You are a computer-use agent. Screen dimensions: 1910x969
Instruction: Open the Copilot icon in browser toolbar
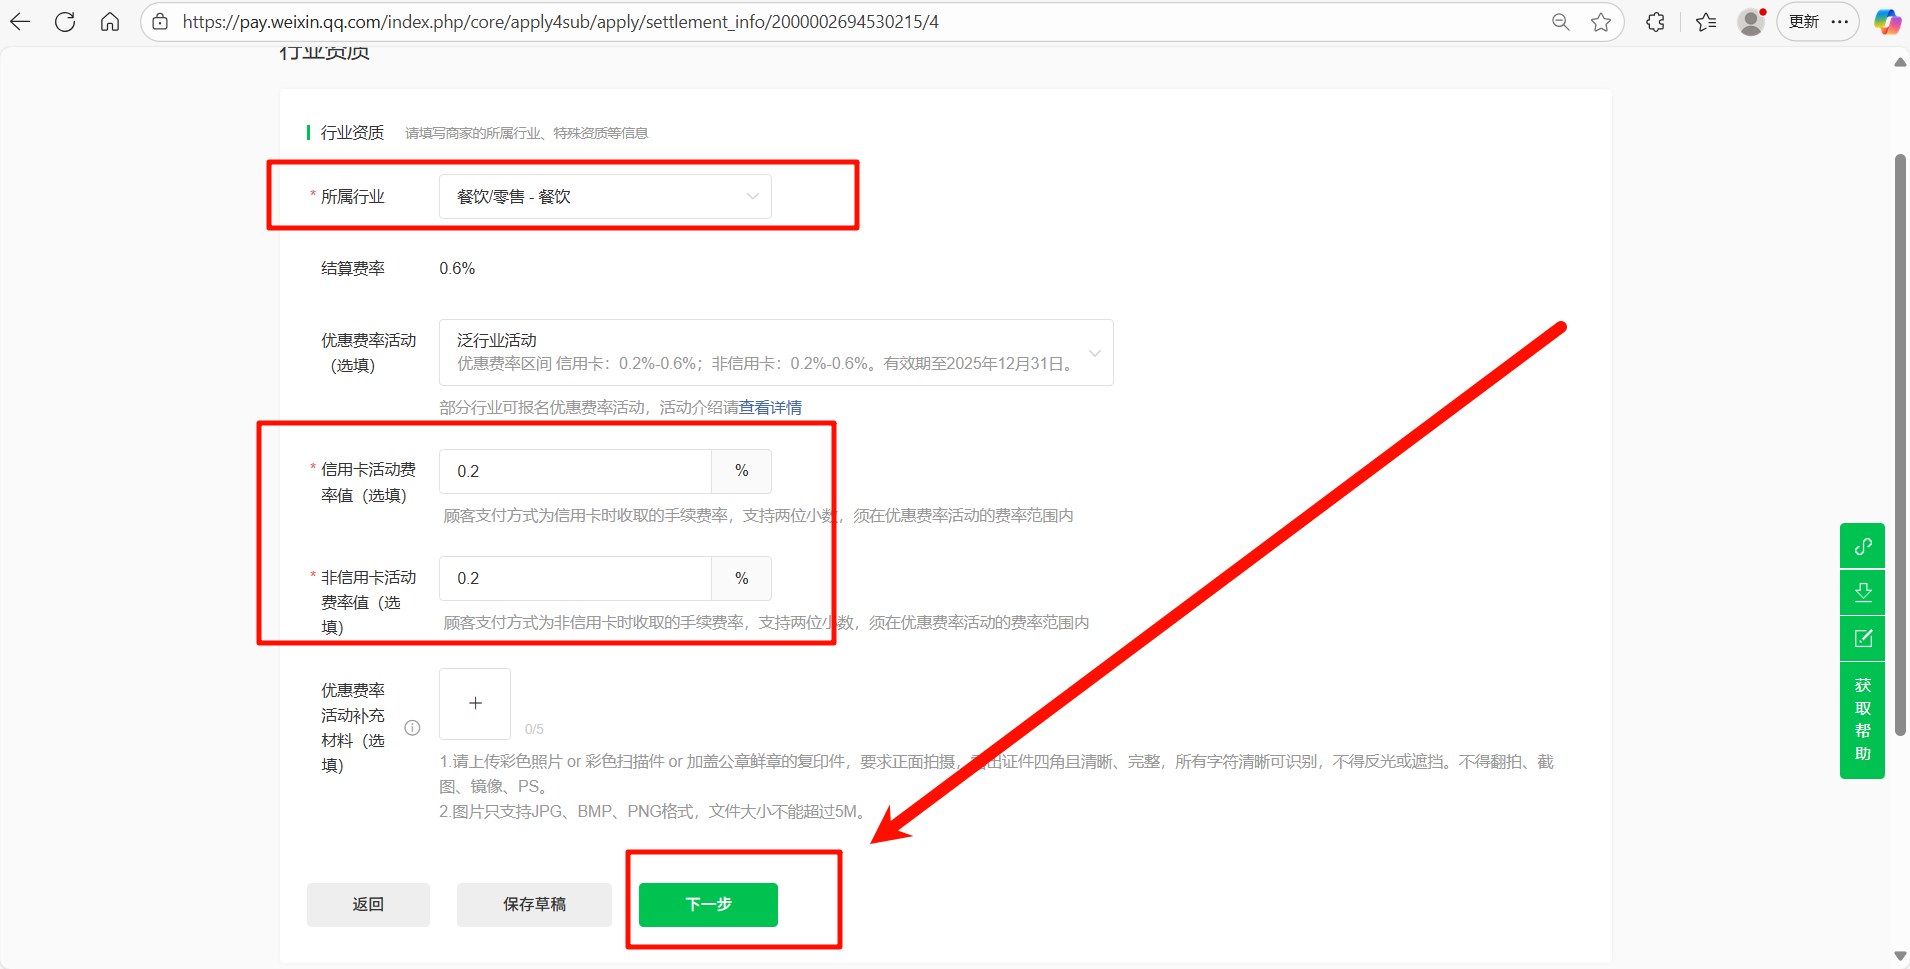tap(1886, 22)
